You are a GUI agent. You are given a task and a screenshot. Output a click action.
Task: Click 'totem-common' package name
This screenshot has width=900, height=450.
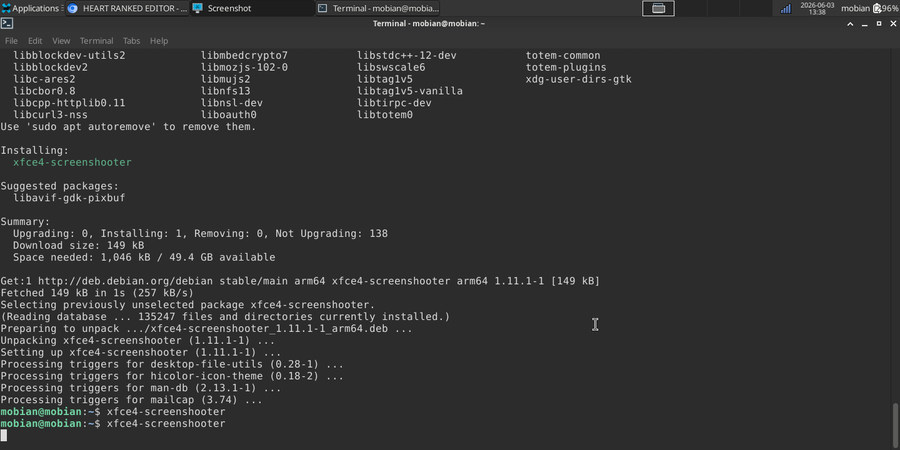(563, 56)
